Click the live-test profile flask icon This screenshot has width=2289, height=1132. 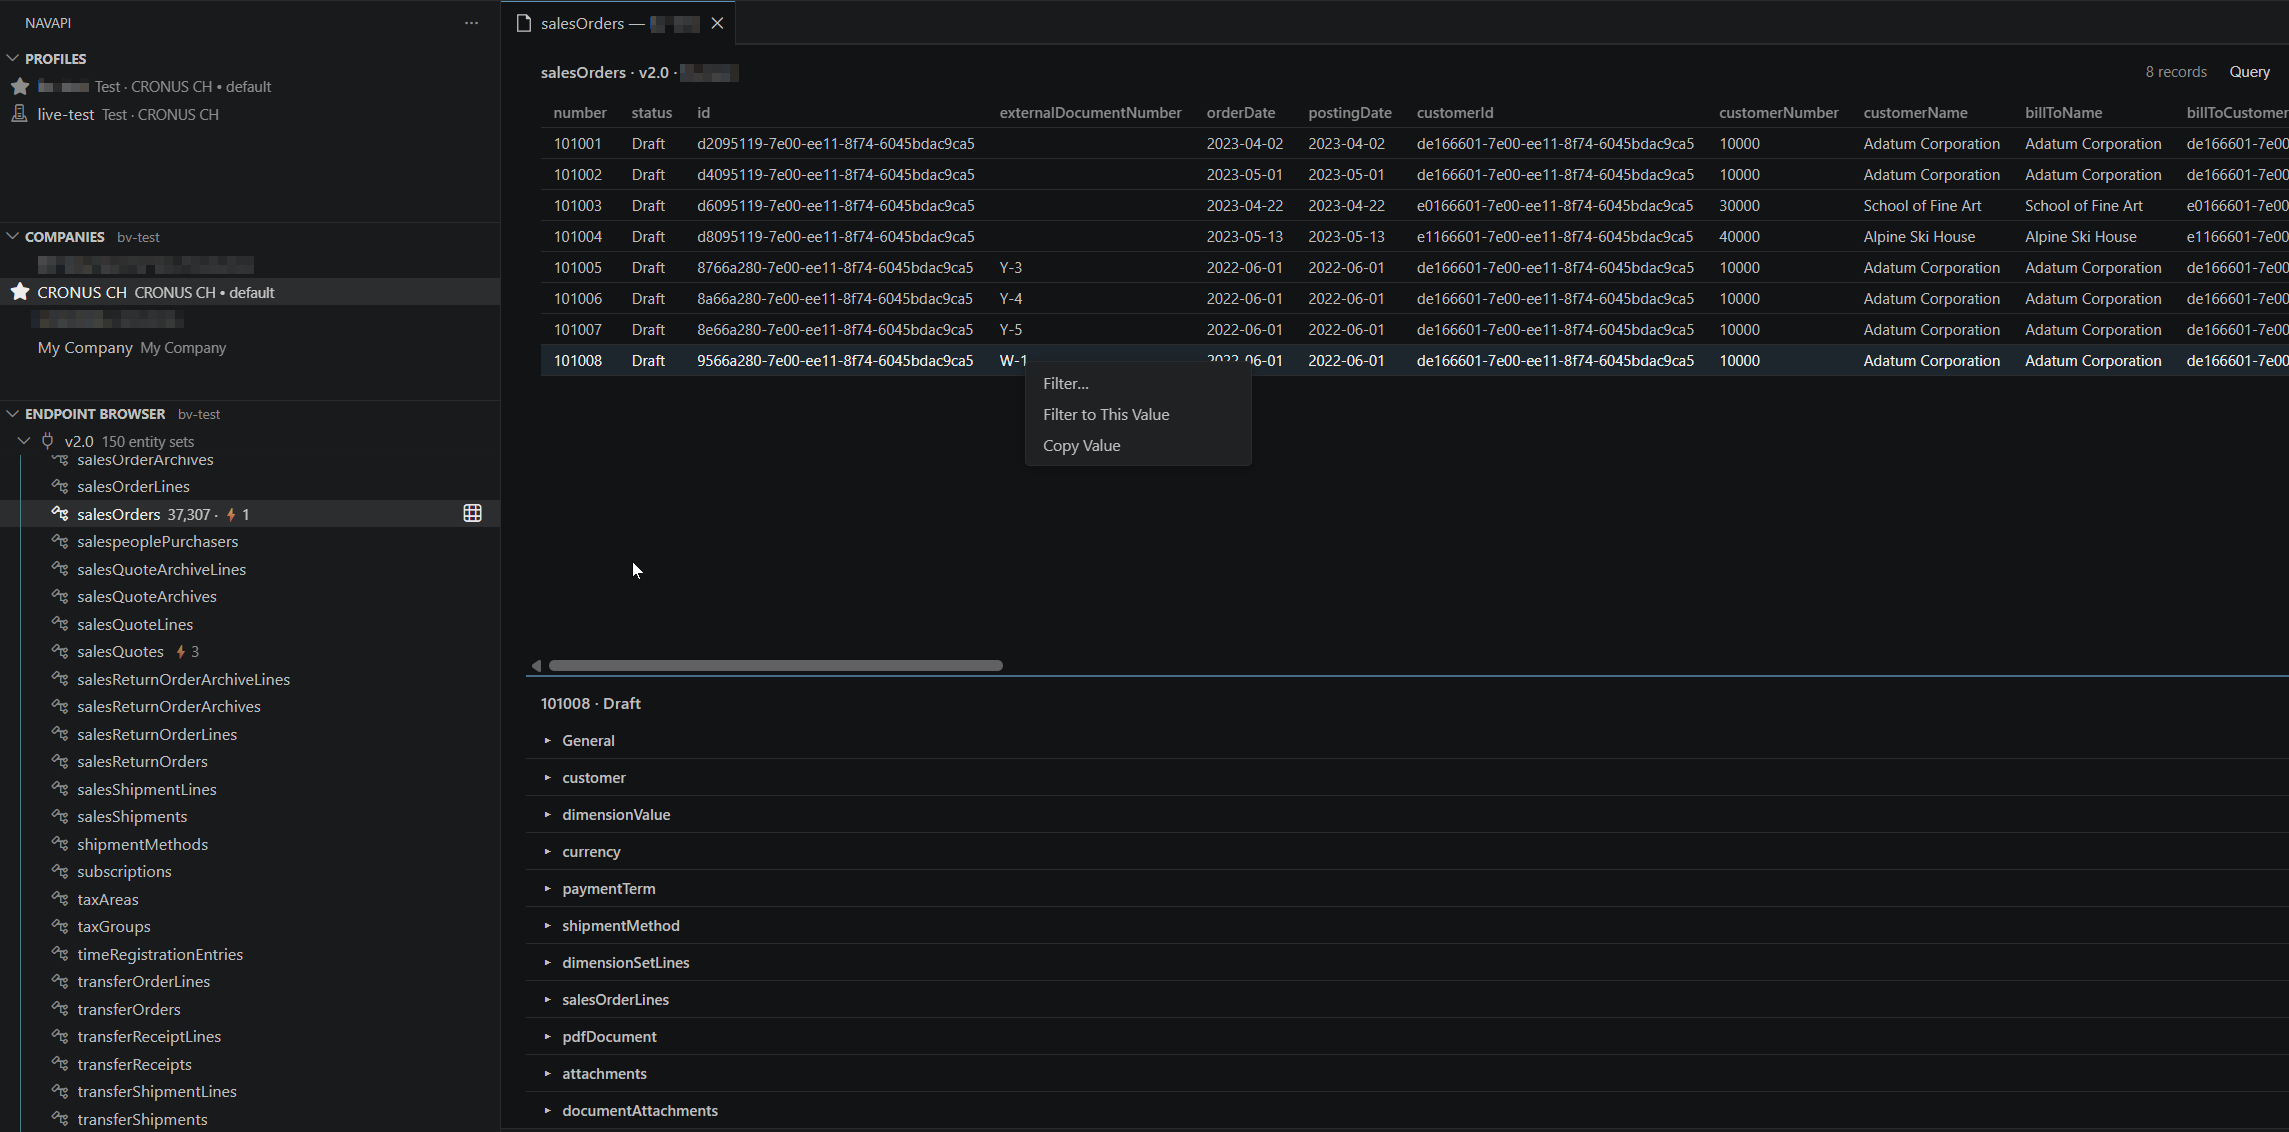coord(19,114)
